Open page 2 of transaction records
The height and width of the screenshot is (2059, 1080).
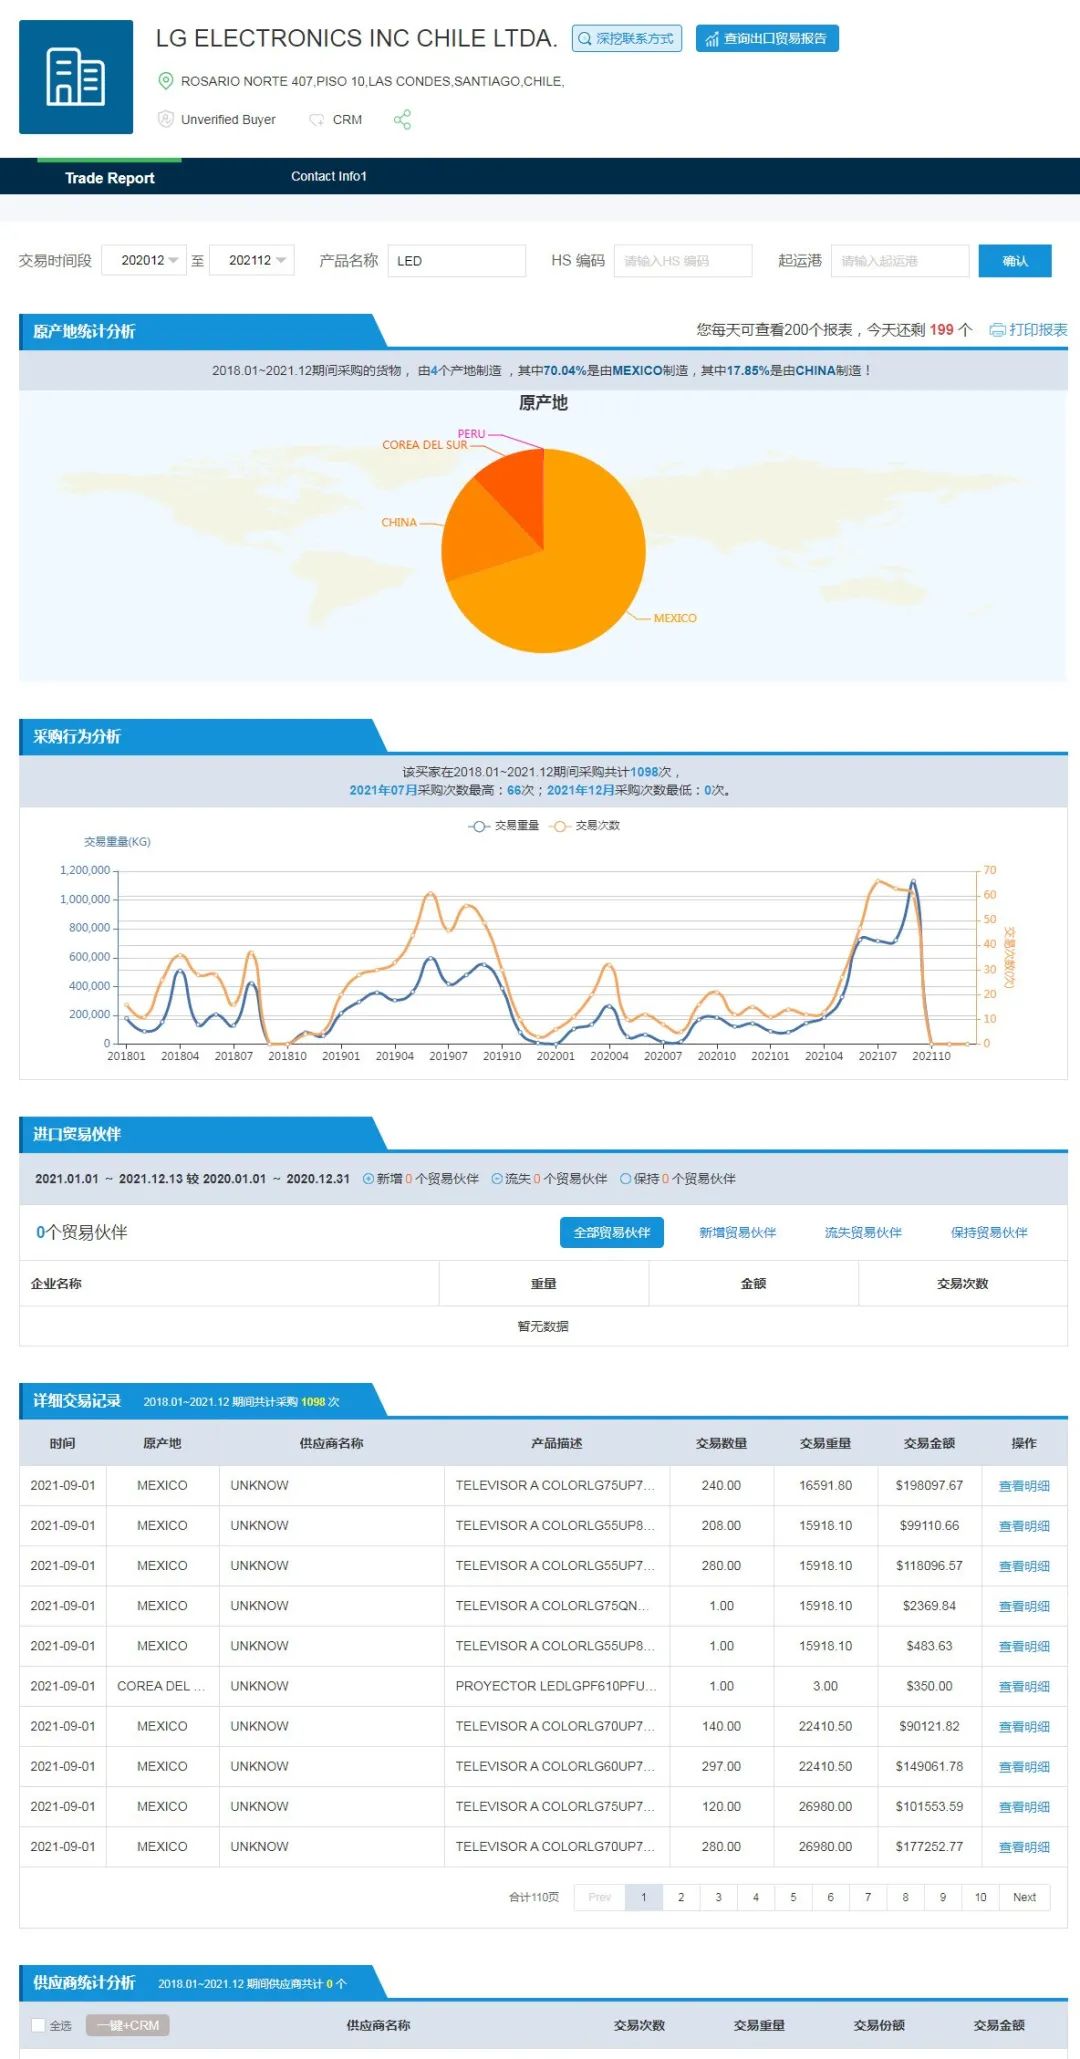click(x=681, y=1897)
